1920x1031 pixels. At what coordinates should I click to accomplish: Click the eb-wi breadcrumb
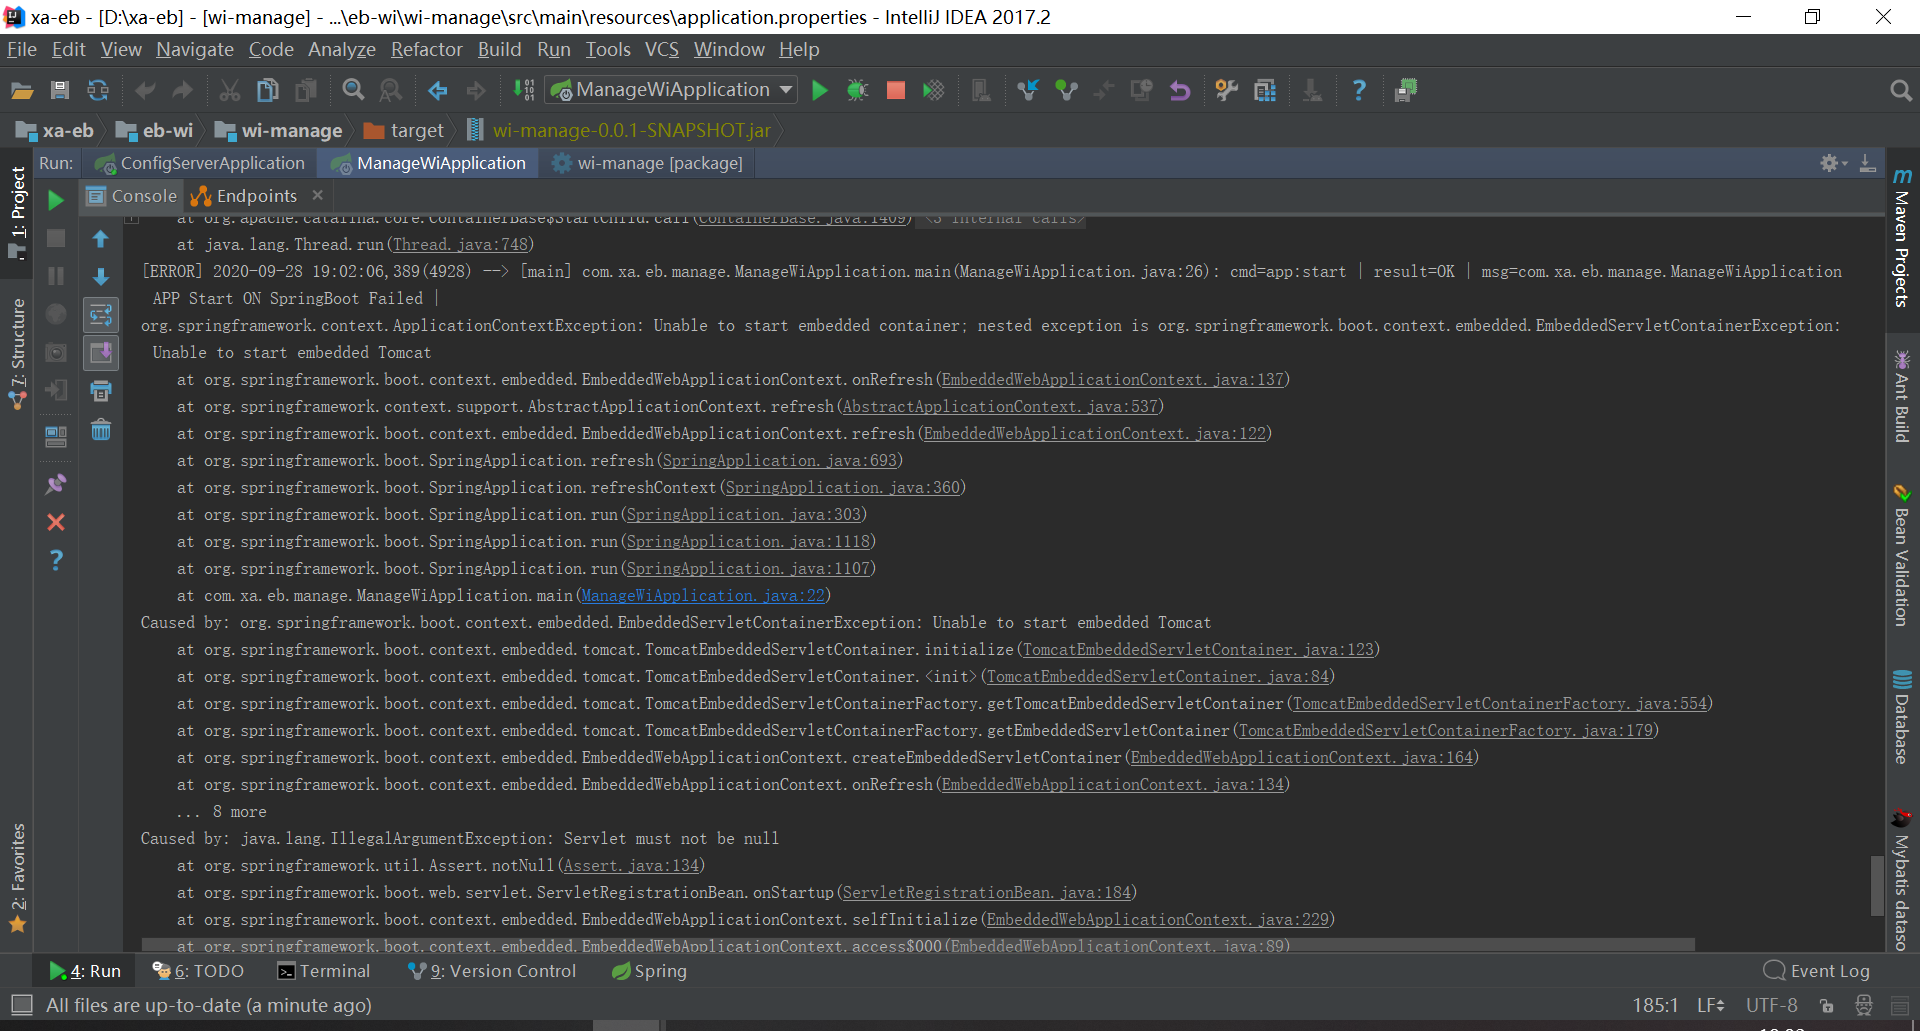(x=156, y=130)
